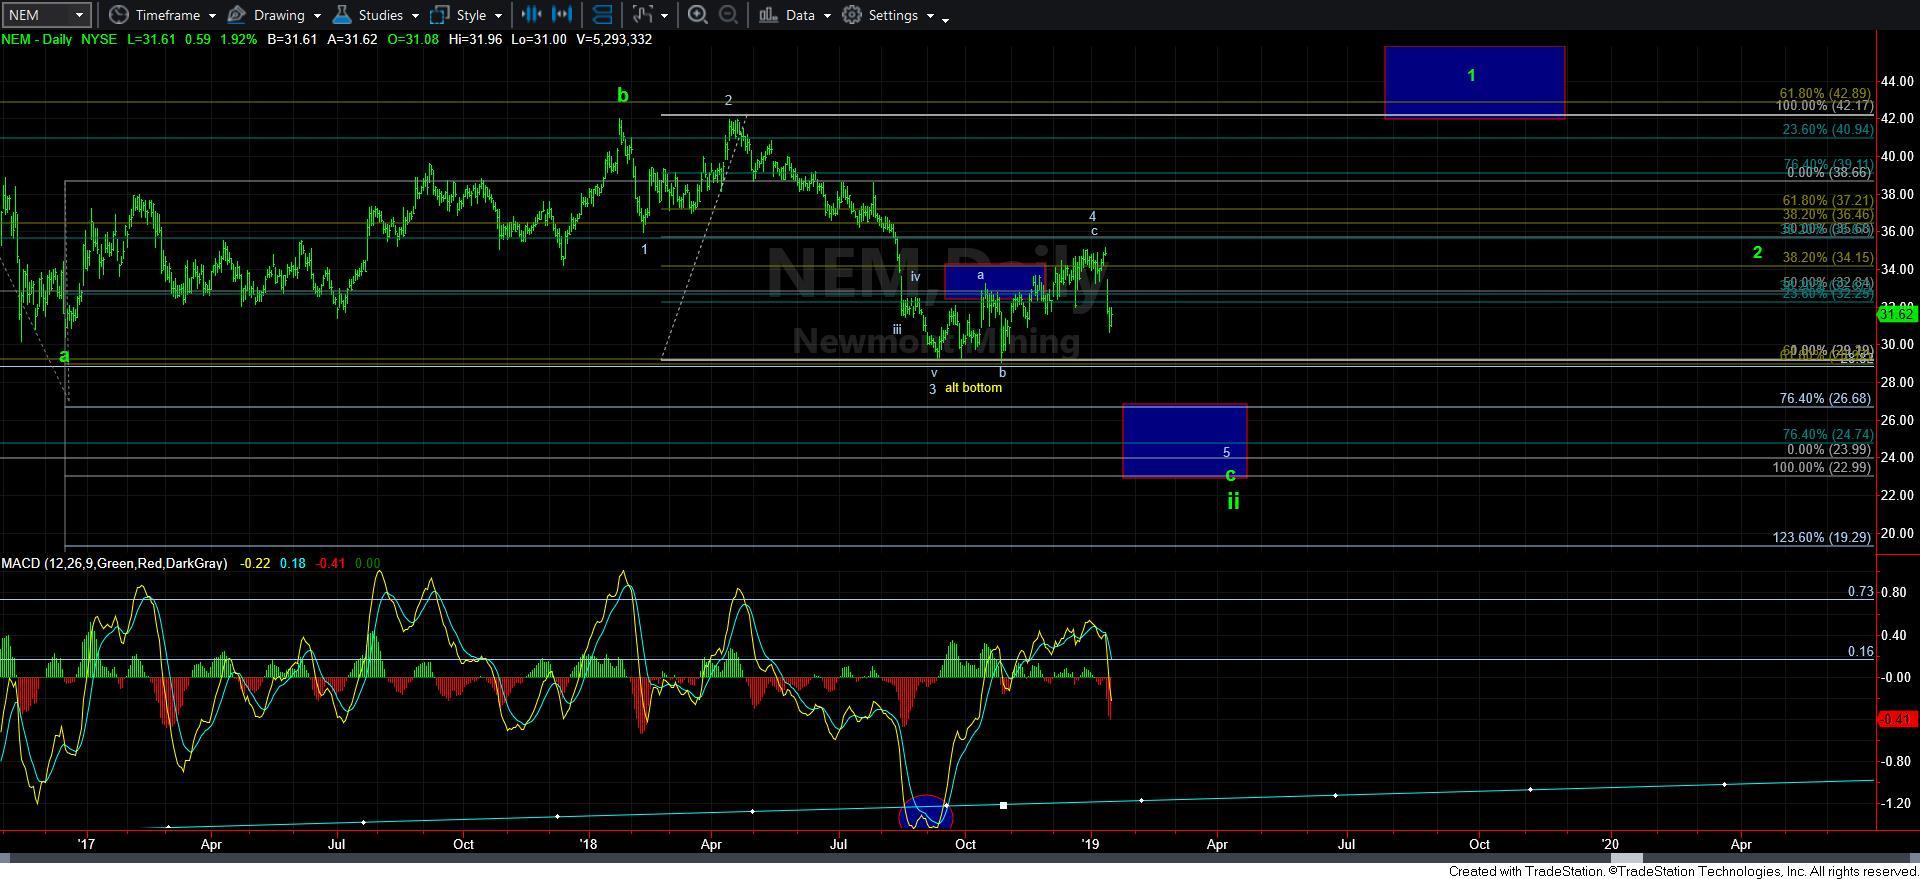
Task: Select the white square trendline handle
Action: click(x=1003, y=805)
